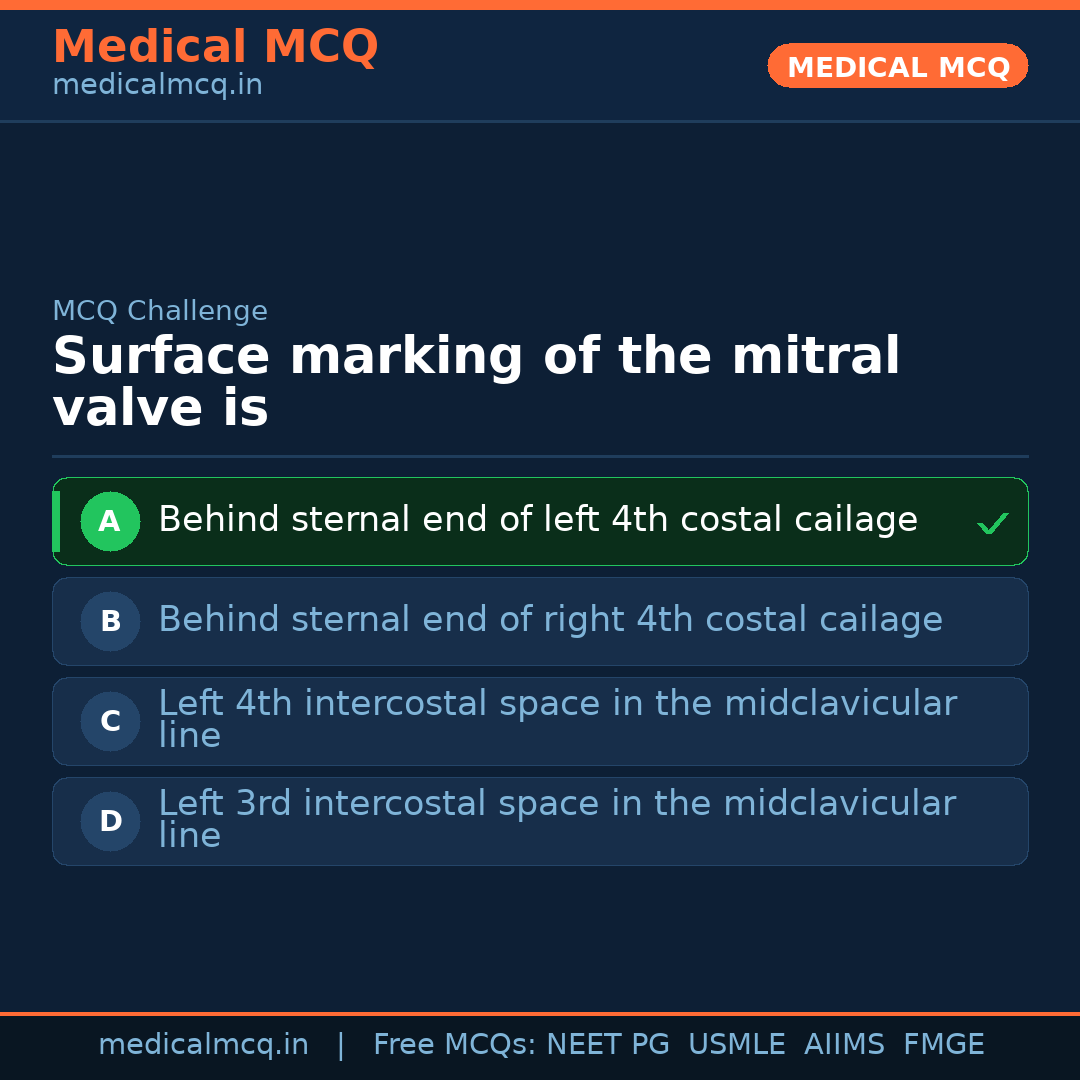Viewport: 1080px width, 1080px height.
Task: Click the D letter circle icon
Action: [x=110, y=821]
